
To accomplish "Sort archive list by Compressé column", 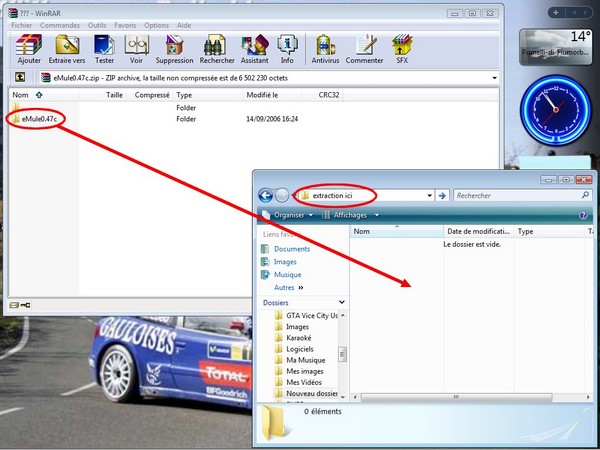I will tap(152, 95).
